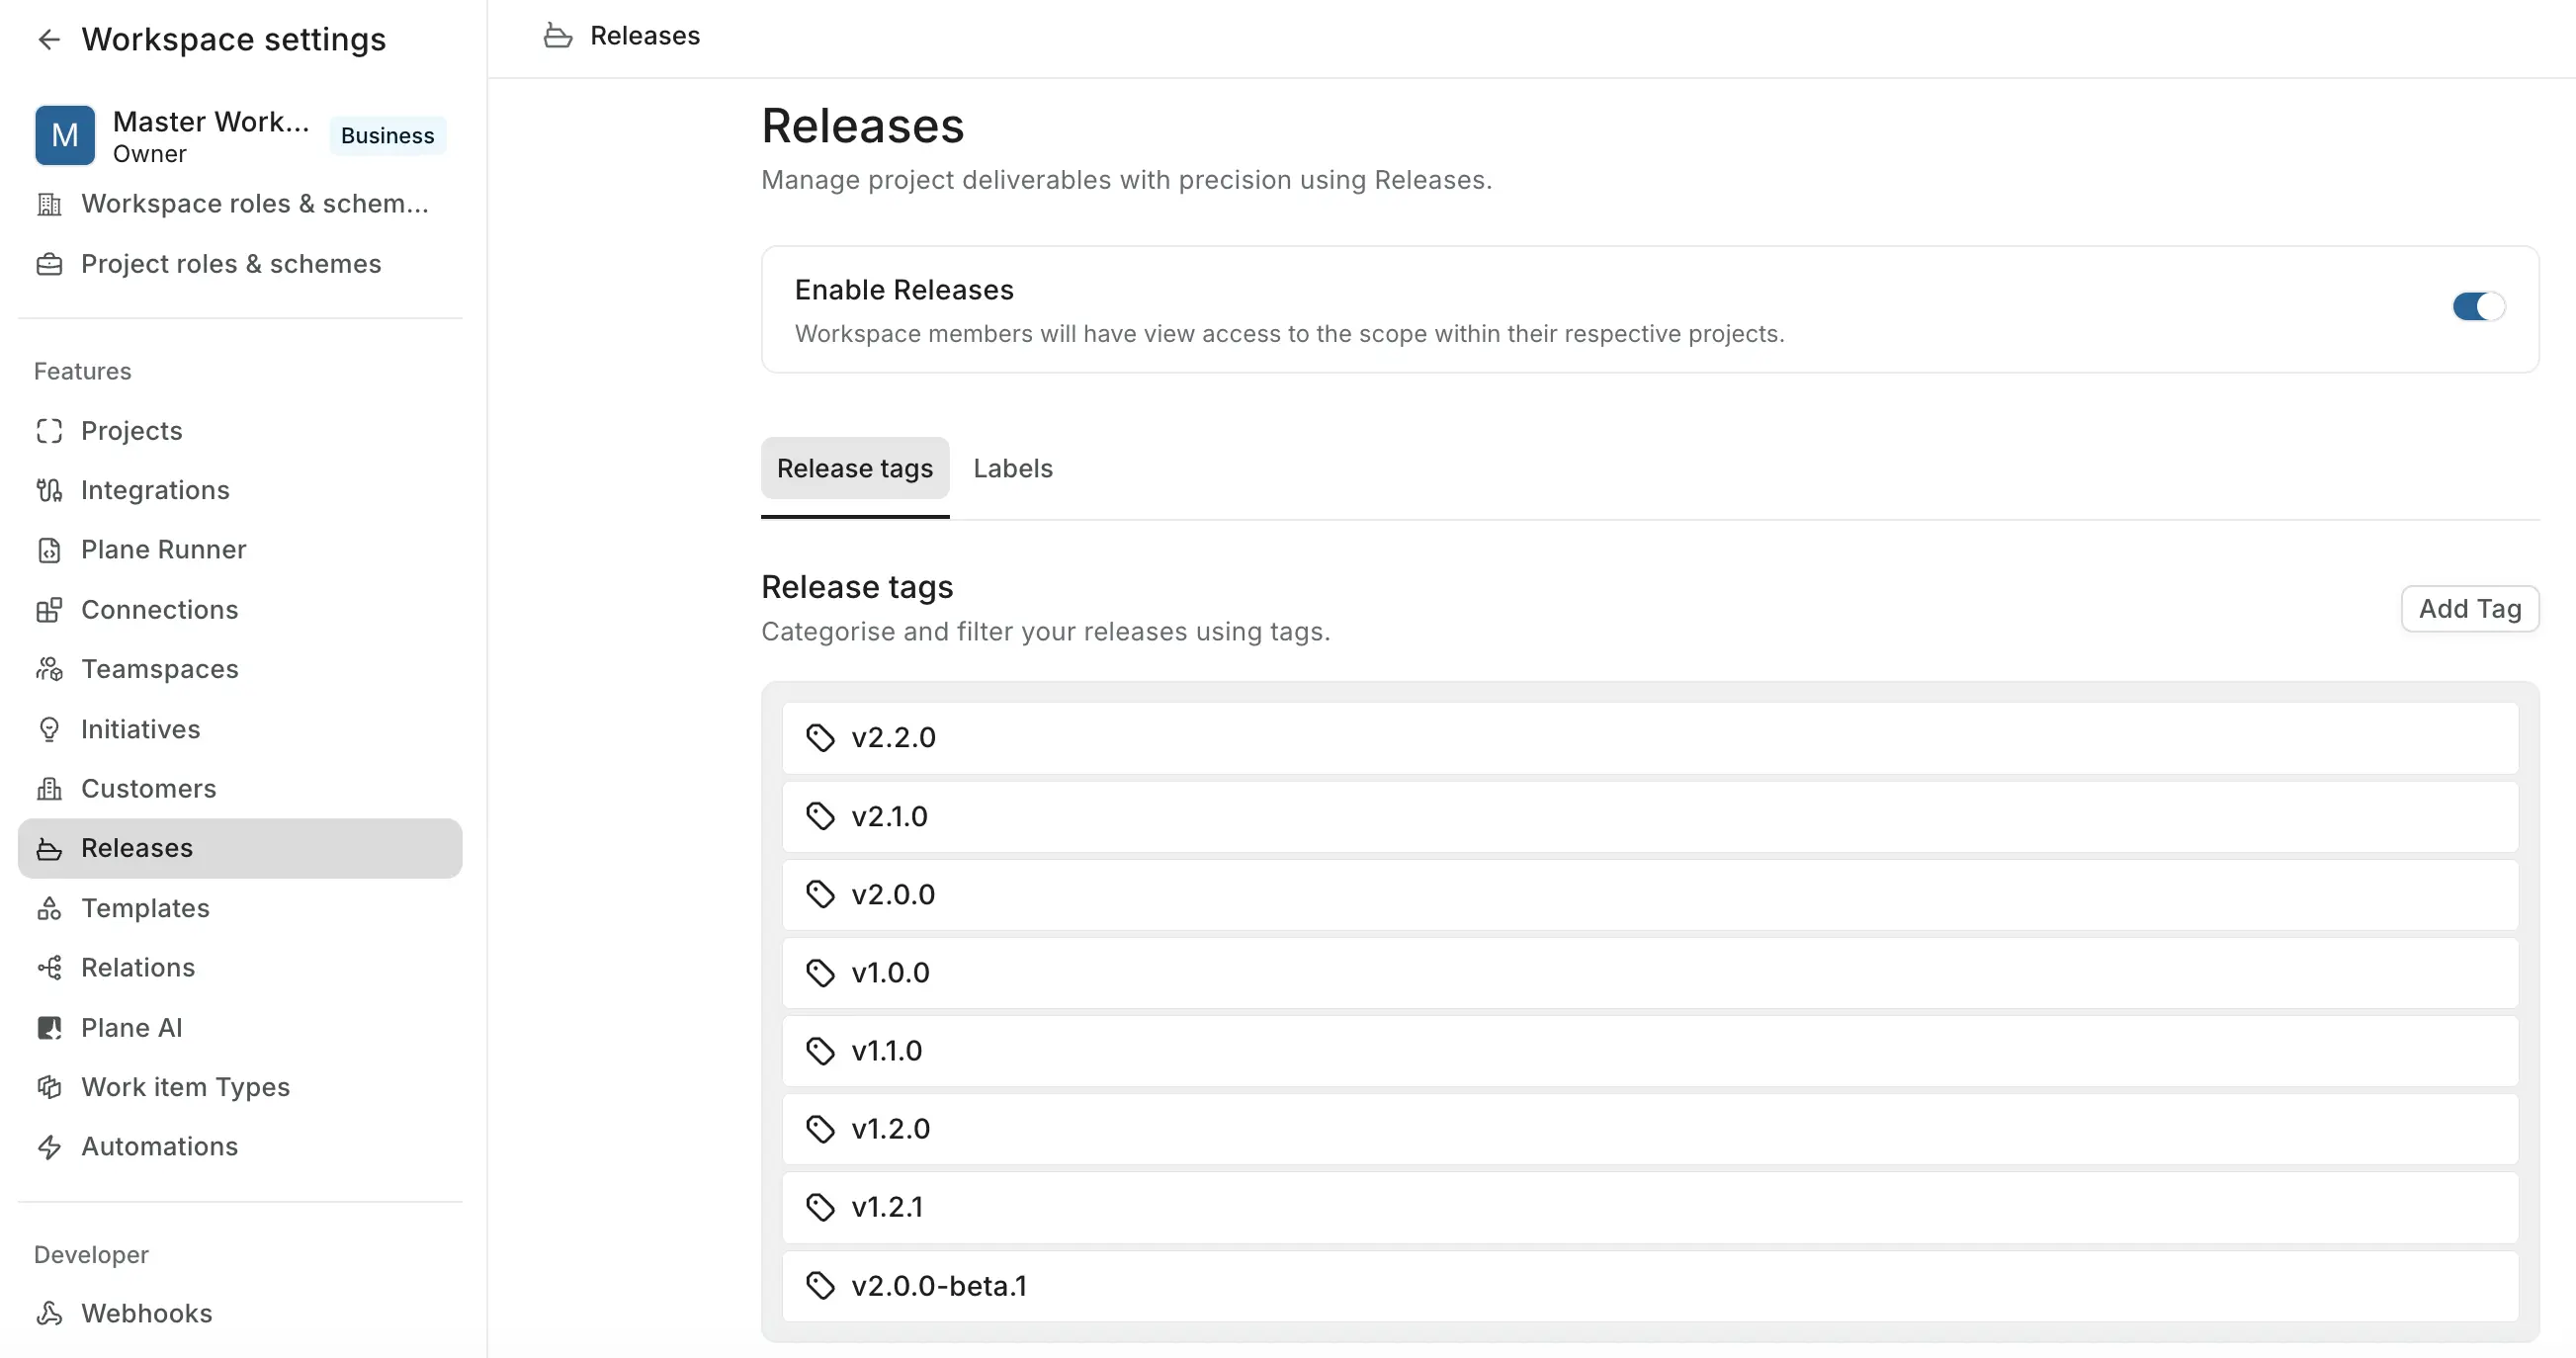Click the Releases icon in the header breadcrumb

(x=558, y=36)
